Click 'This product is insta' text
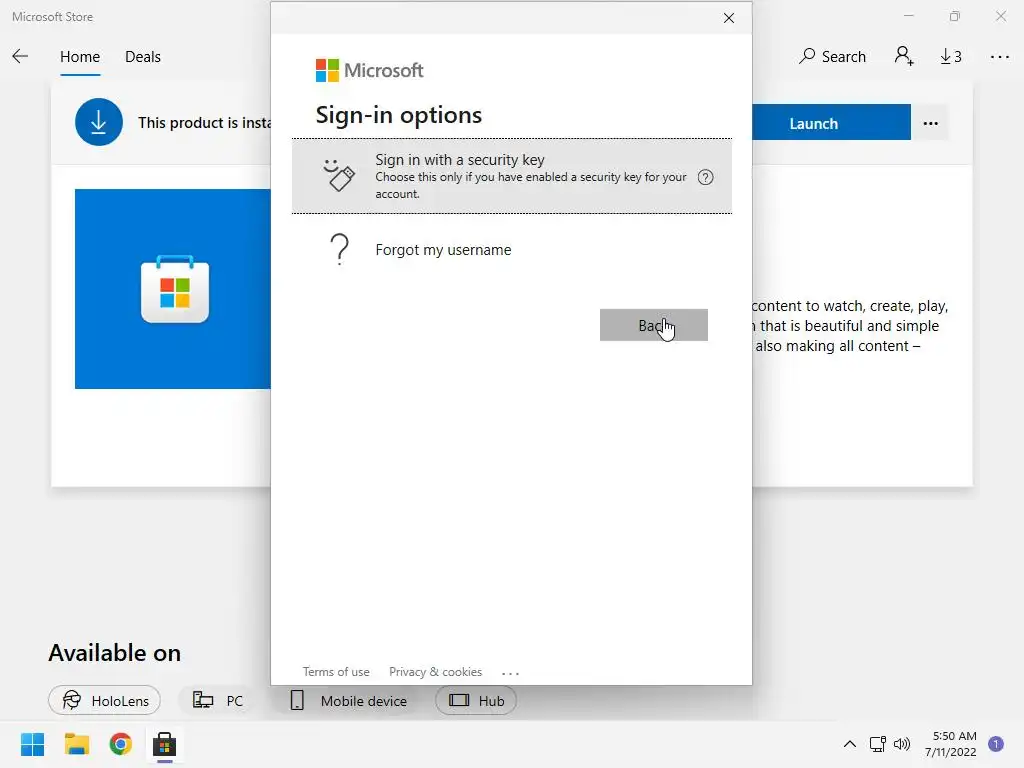The image size is (1024, 768). tap(204, 123)
